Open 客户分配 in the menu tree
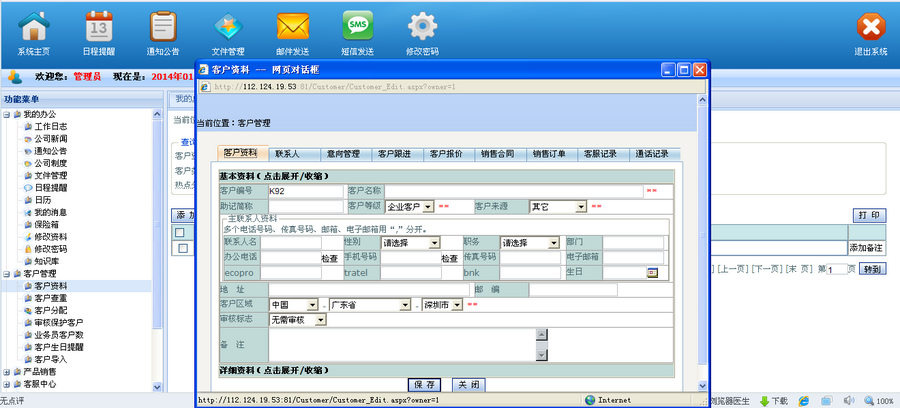This screenshot has height=408, width=900. 51,310
